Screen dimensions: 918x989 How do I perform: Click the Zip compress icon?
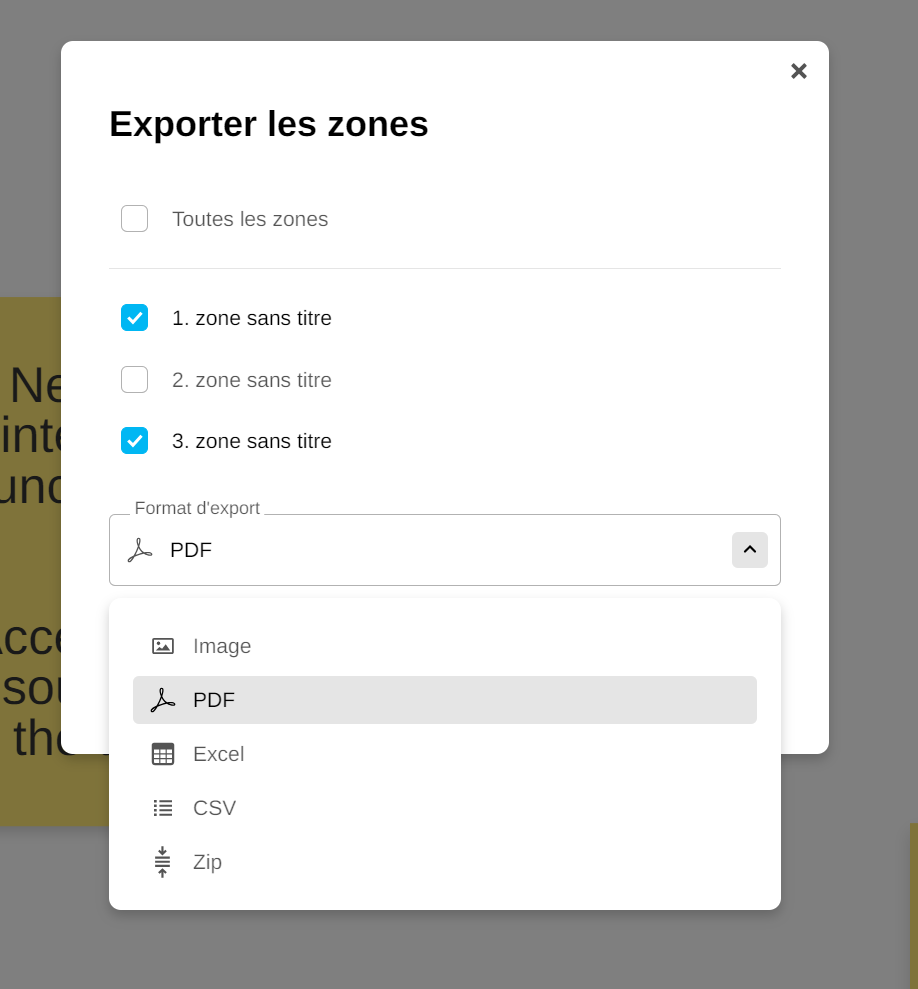click(x=162, y=862)
